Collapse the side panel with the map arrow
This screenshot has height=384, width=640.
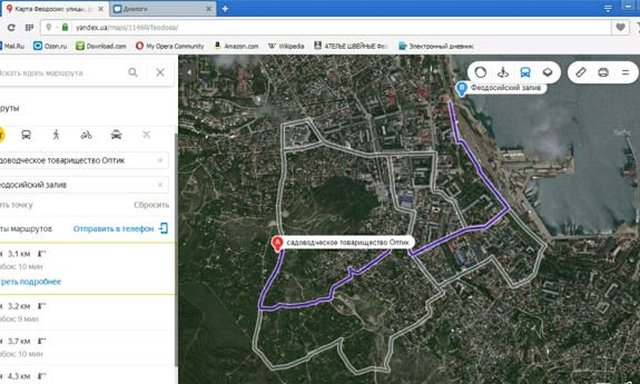(x=189, y=72)
